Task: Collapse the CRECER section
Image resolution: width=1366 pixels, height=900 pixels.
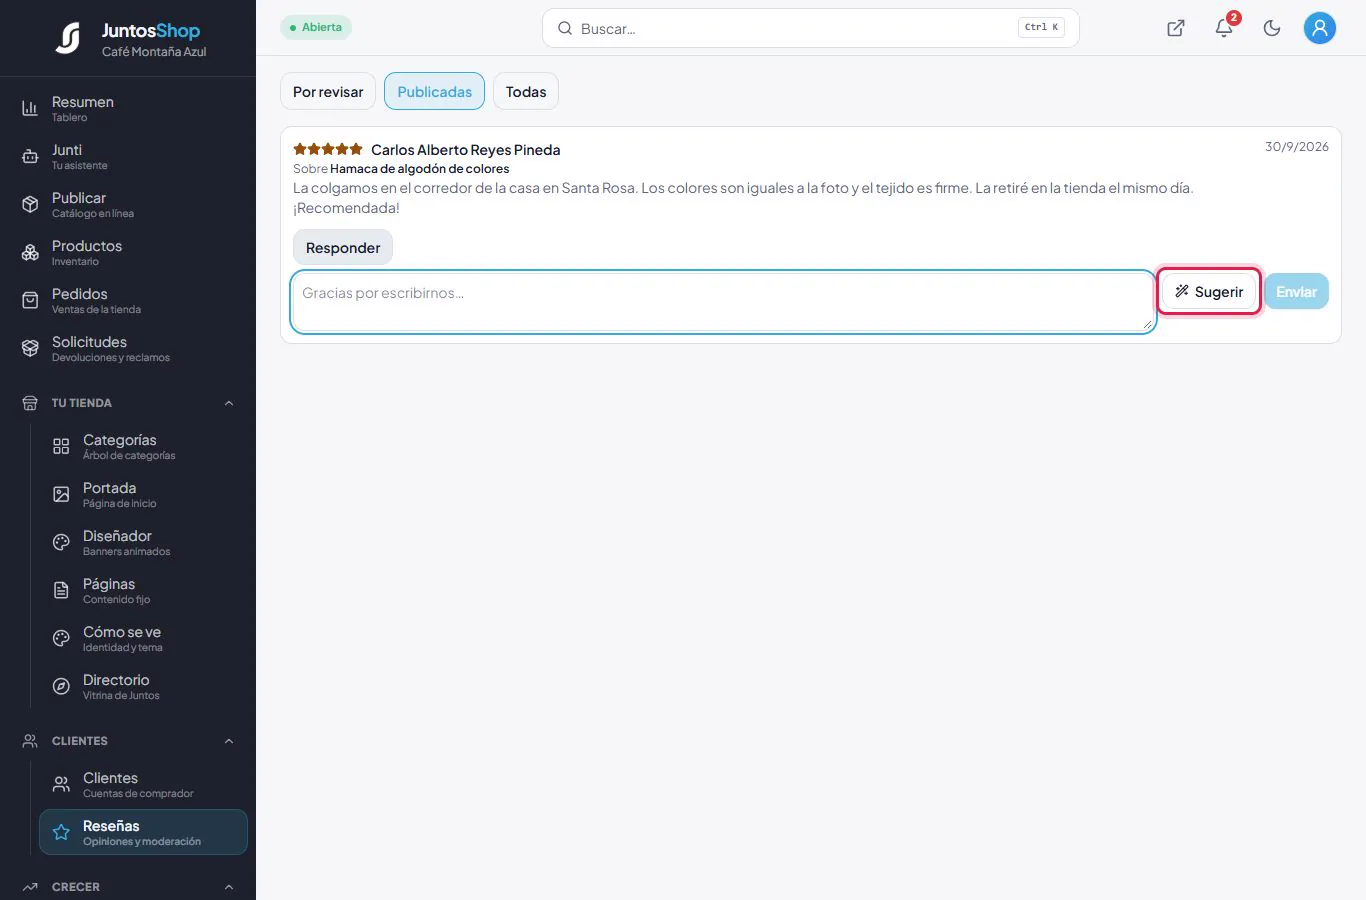Action: (x=229, y=887)
